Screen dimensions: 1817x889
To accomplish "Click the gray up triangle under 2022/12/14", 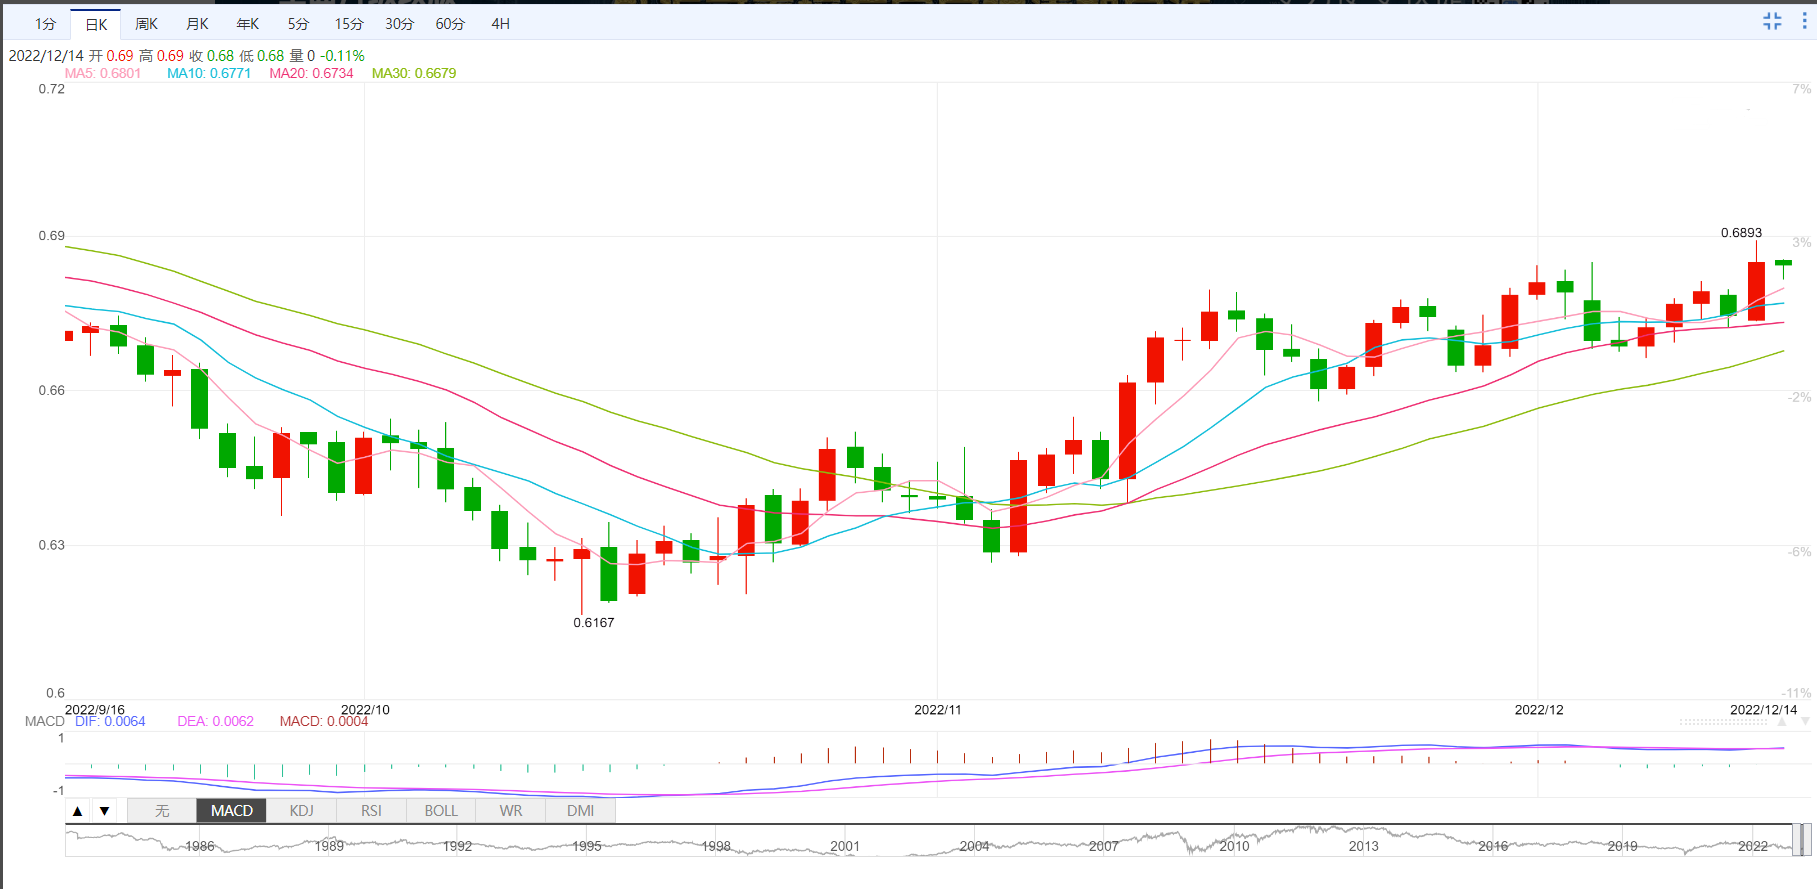I will pyautogui.click(x=1782, y=721).
